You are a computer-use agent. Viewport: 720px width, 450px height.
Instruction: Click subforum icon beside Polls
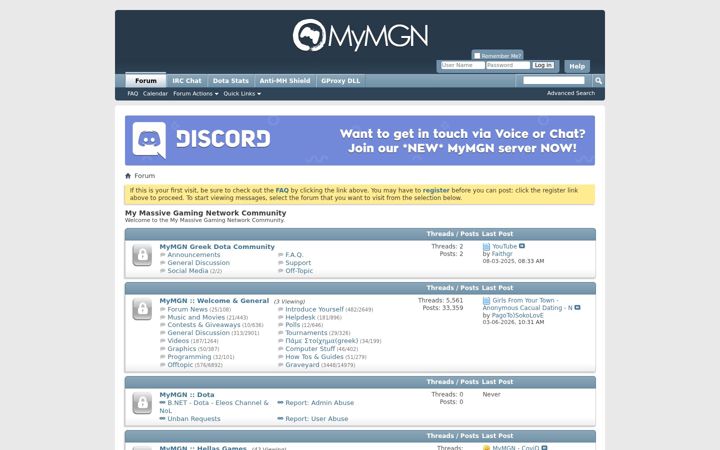(x=281, y=325)
